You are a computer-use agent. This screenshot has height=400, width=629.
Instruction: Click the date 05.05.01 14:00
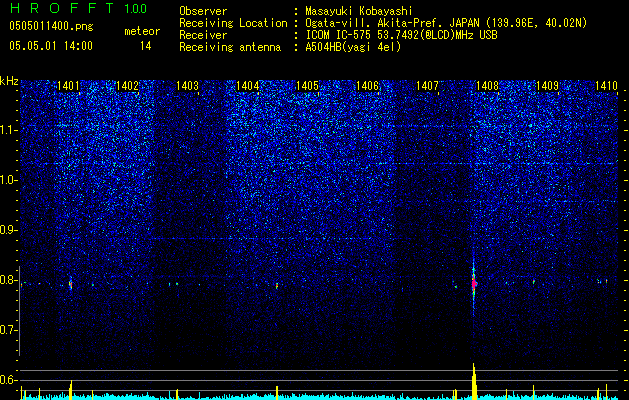tap(51, 46)
